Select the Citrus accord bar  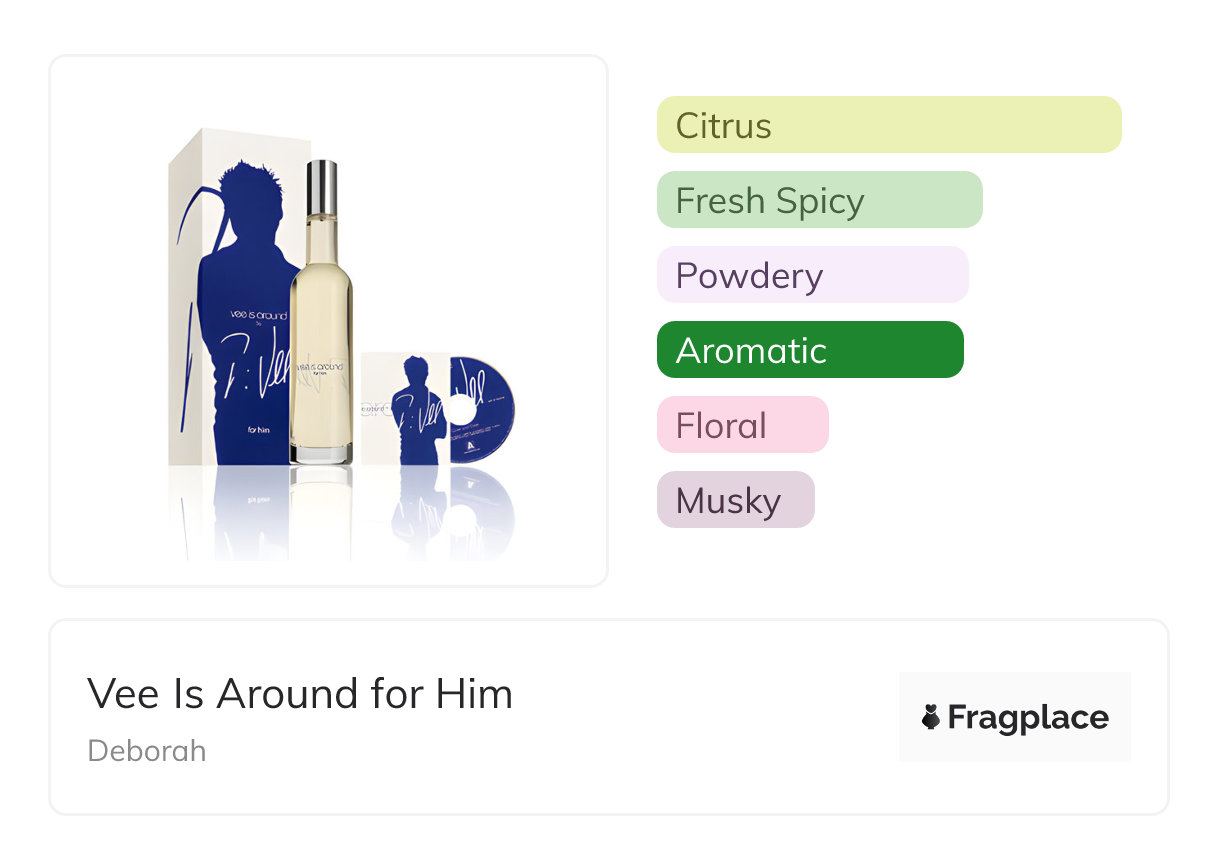click(x=889, y=125)
